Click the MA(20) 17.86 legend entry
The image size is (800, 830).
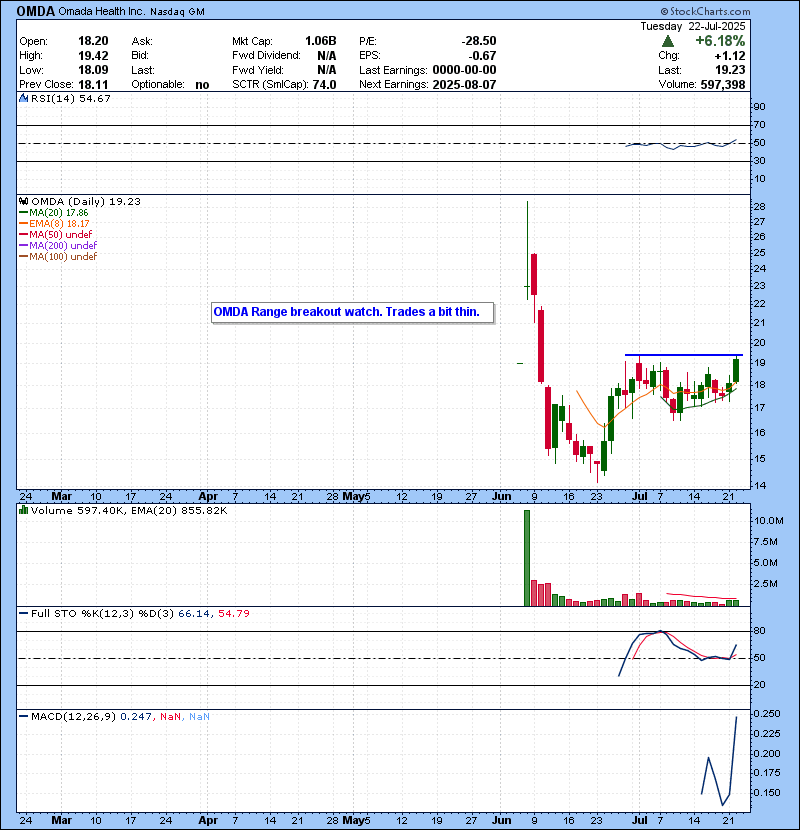54,212
